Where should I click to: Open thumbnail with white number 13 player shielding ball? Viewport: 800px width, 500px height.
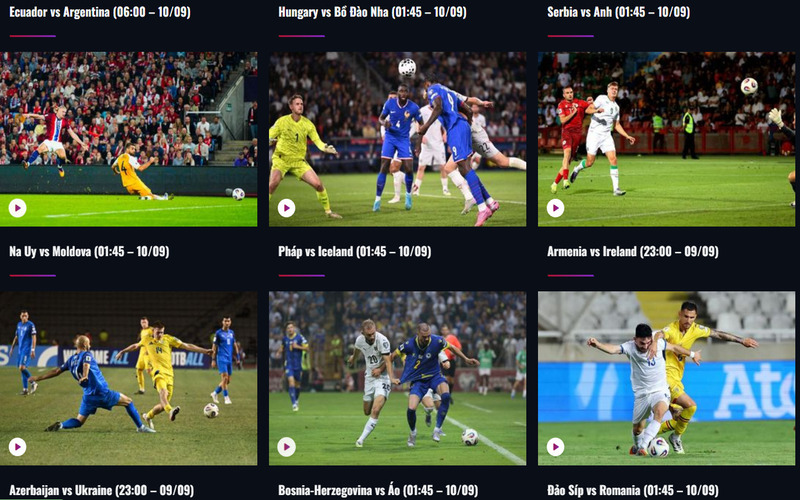(666, 378)
